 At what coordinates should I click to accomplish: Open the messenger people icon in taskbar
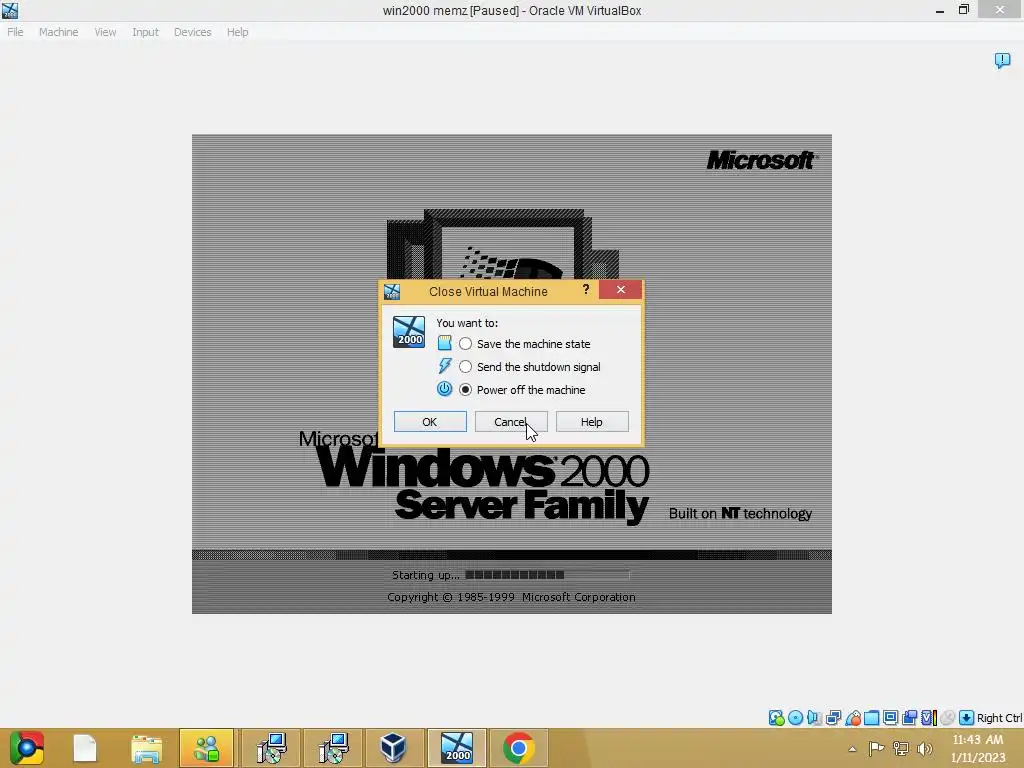[x=206, y=748]
